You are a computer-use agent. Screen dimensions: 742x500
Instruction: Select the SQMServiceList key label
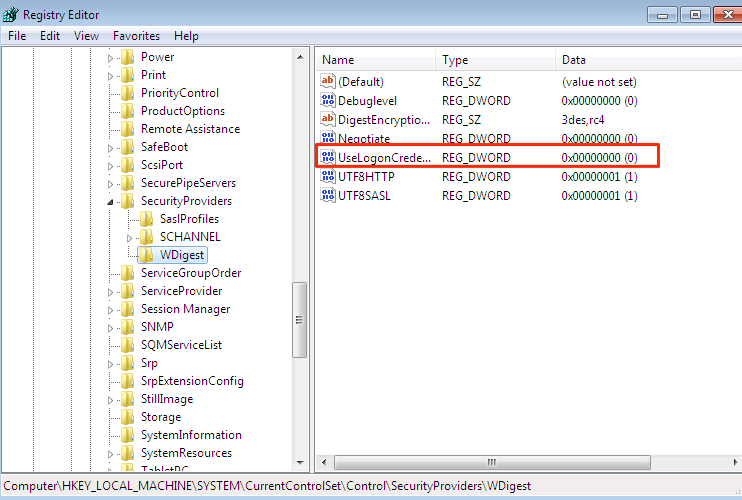point(181,345)
